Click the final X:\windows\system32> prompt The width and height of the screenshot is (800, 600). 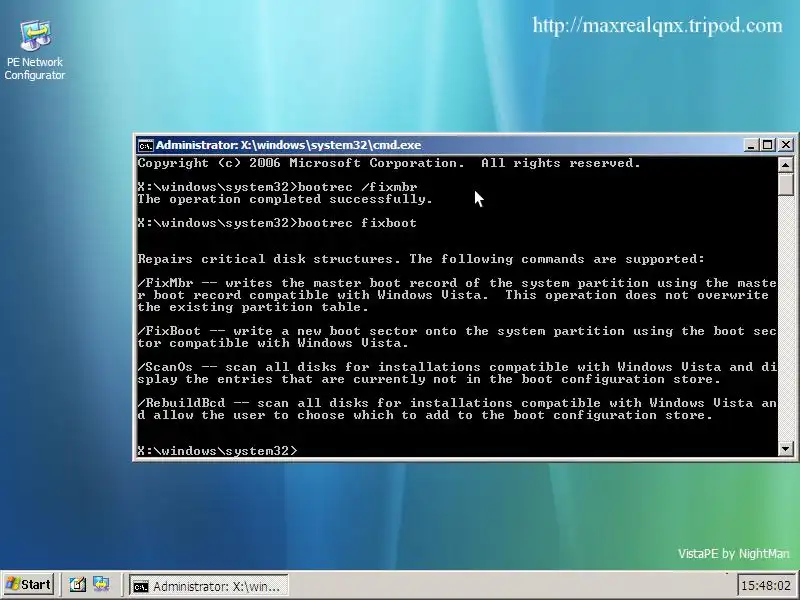(x=217, y=451)
